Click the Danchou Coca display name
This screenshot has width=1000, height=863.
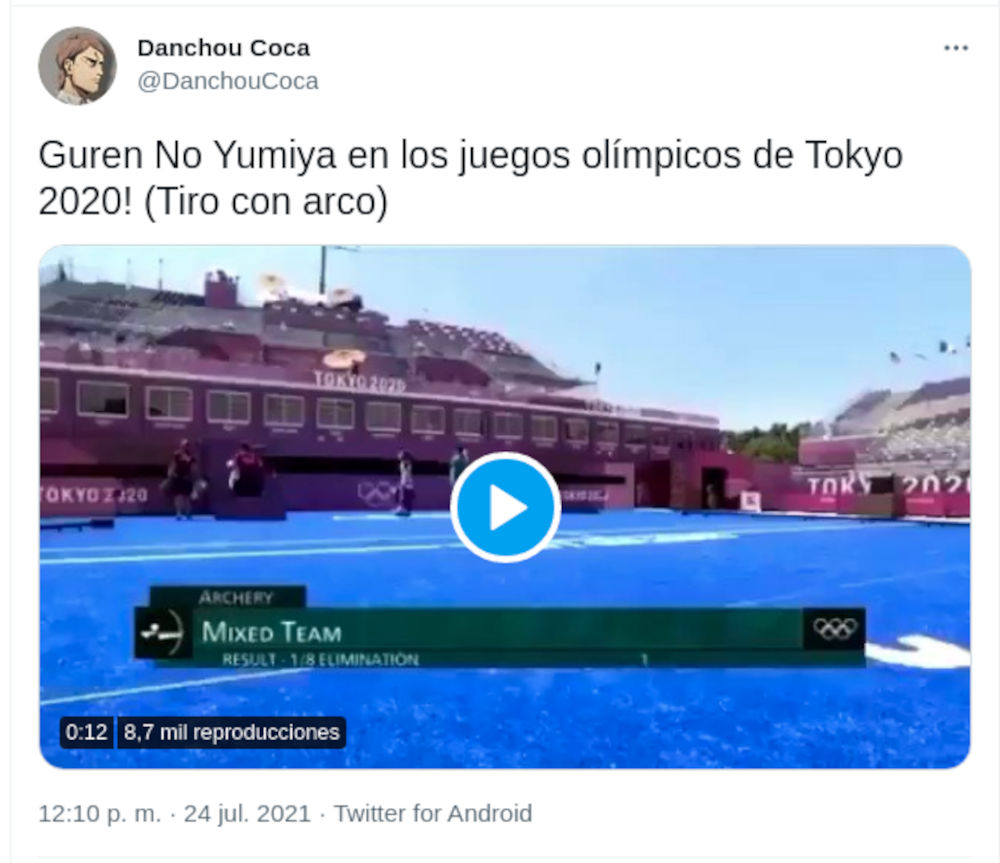point(224,48)
